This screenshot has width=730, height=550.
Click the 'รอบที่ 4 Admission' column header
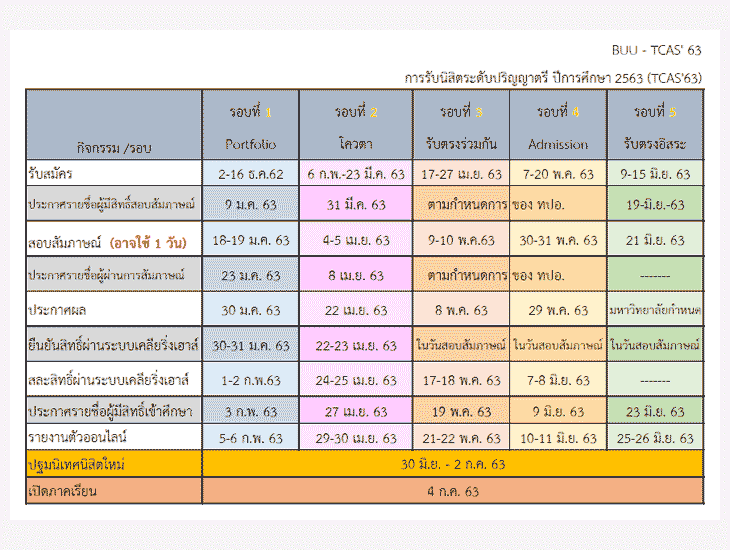coord(558,124)
